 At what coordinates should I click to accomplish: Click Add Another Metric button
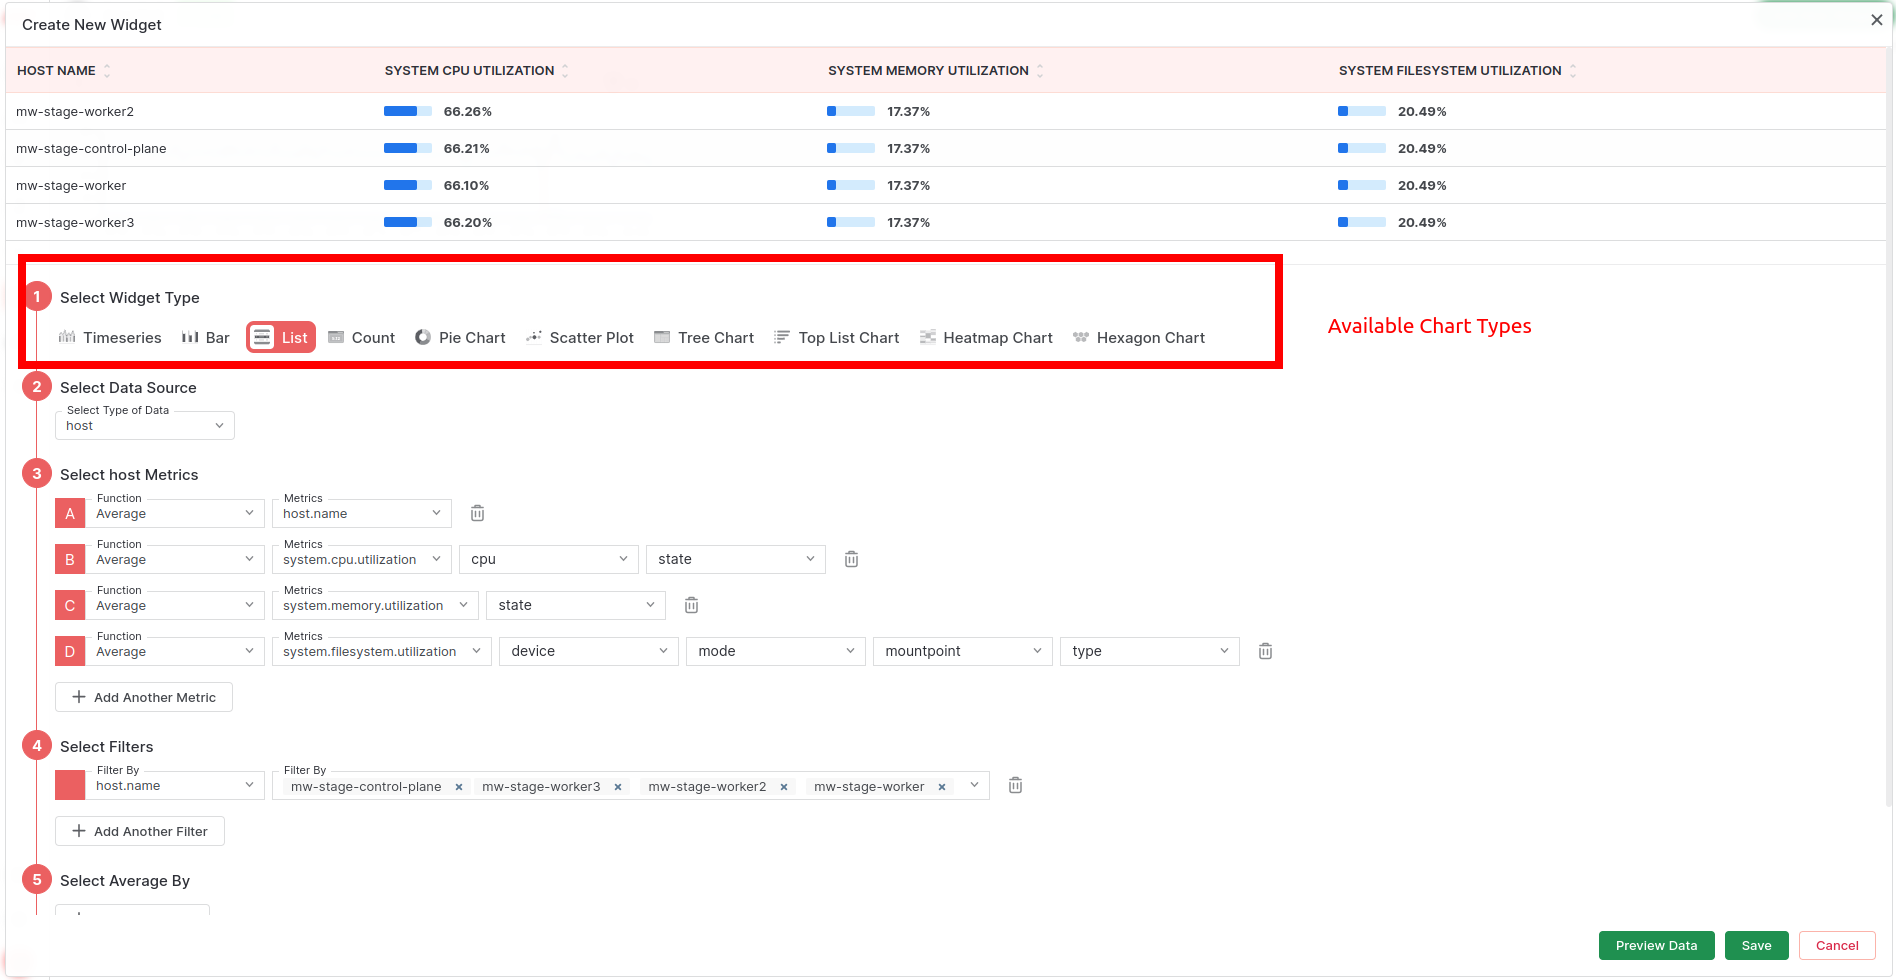[144, 697]
